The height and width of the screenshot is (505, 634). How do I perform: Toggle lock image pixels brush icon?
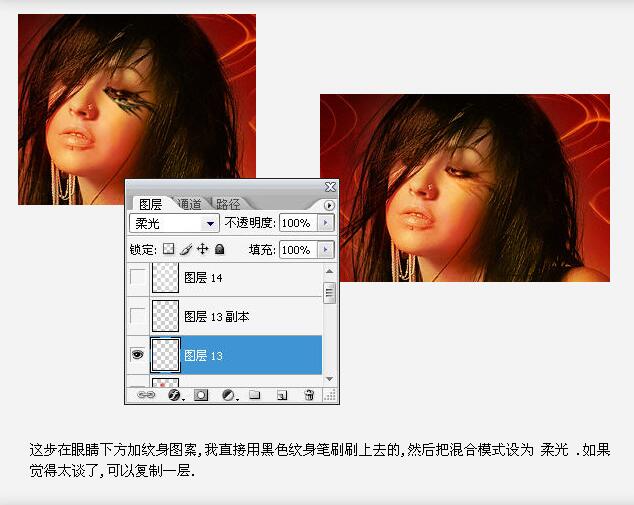pyautogui.click(x=186, y=249)
